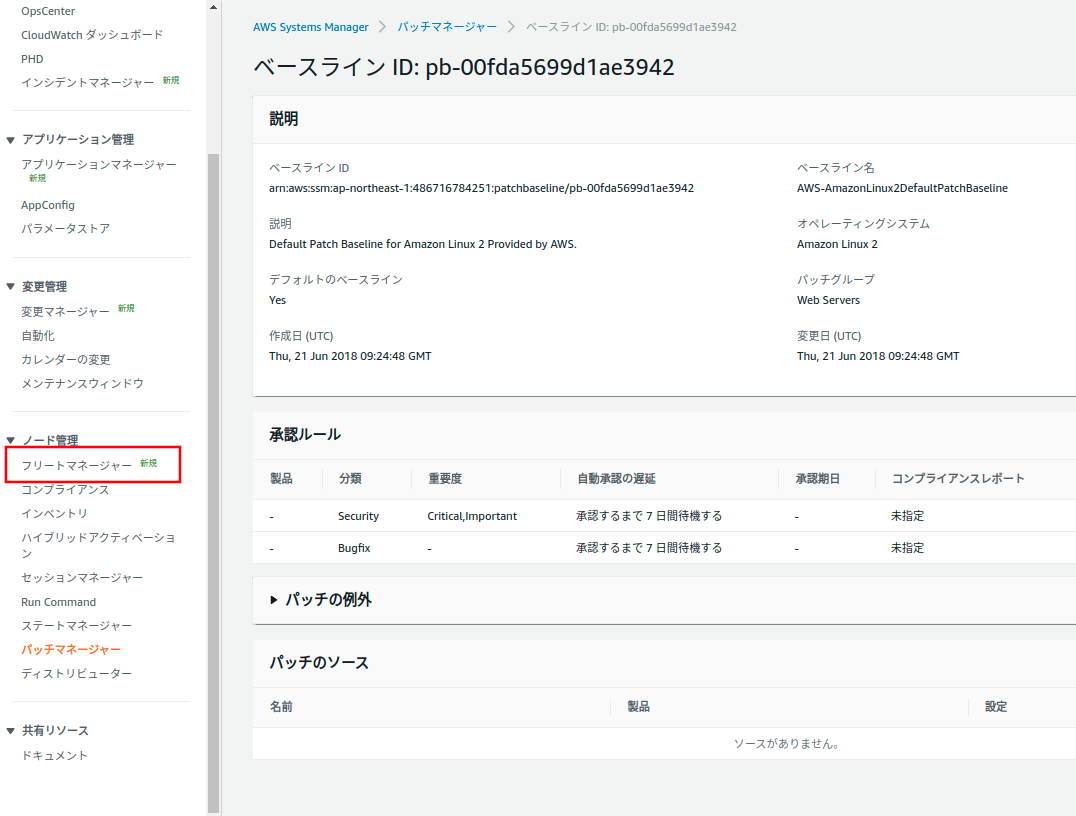1076x816 pixels.
Task: Click 重要度 column header
Action: pyautogui.click(x=445, y=478)
